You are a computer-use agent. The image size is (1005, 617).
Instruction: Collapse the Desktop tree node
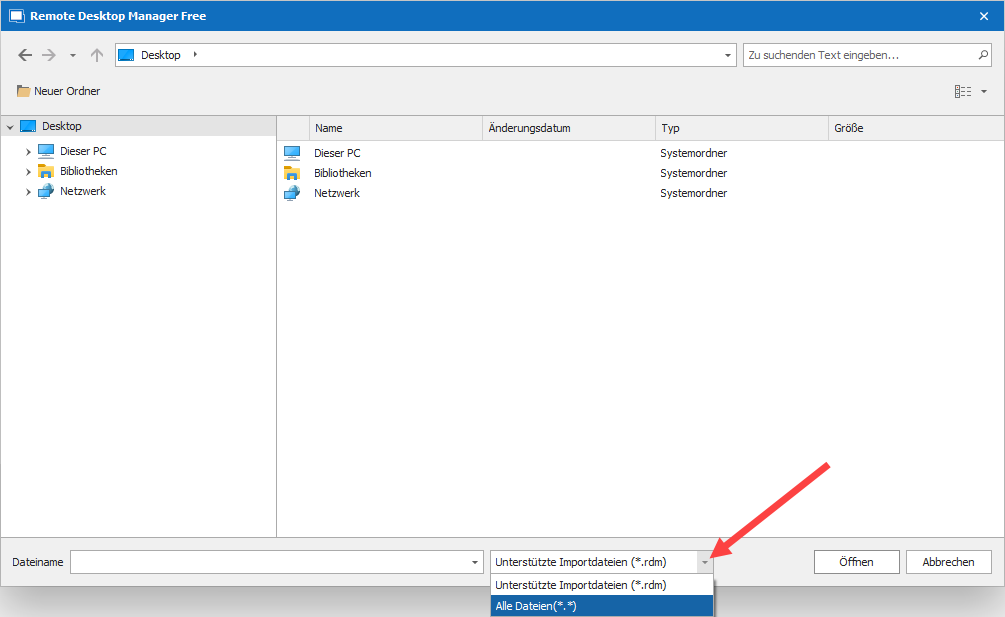point(10,127)
